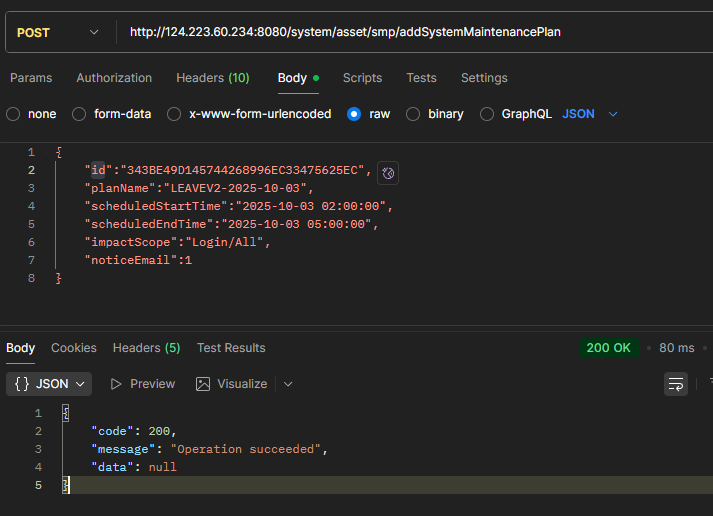Expand the raw body JSON type dropdown

pos(590,114)
